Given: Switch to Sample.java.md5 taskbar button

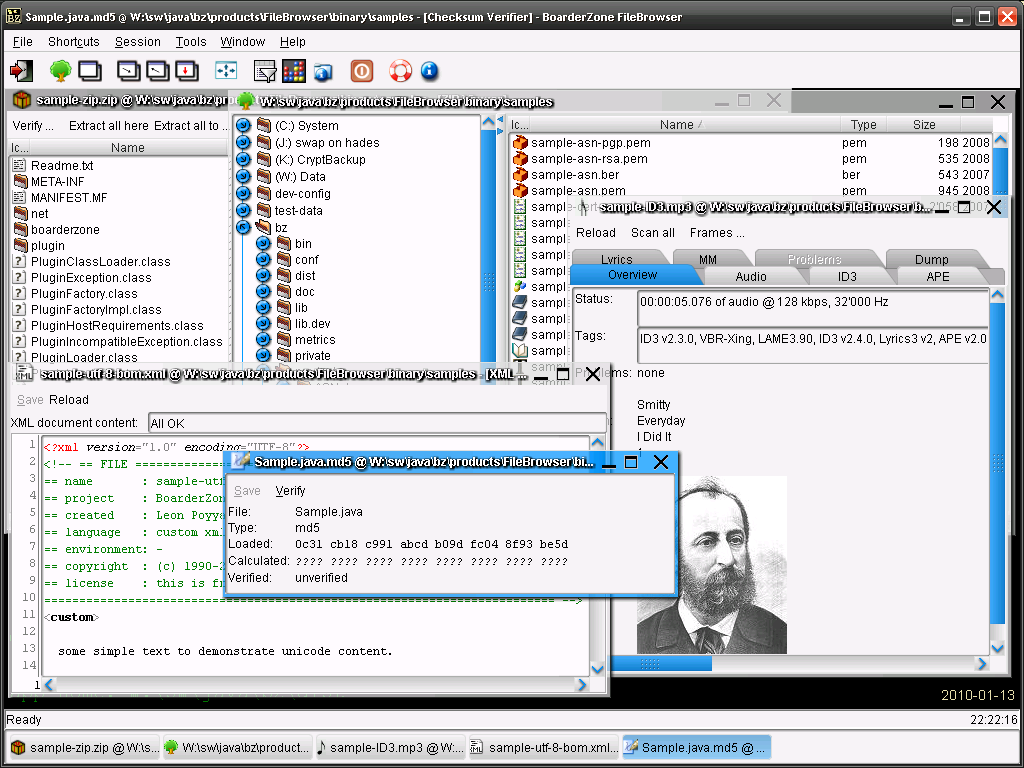Looking at the screenshot, I should pyautogui.click(x=696, y=747).
